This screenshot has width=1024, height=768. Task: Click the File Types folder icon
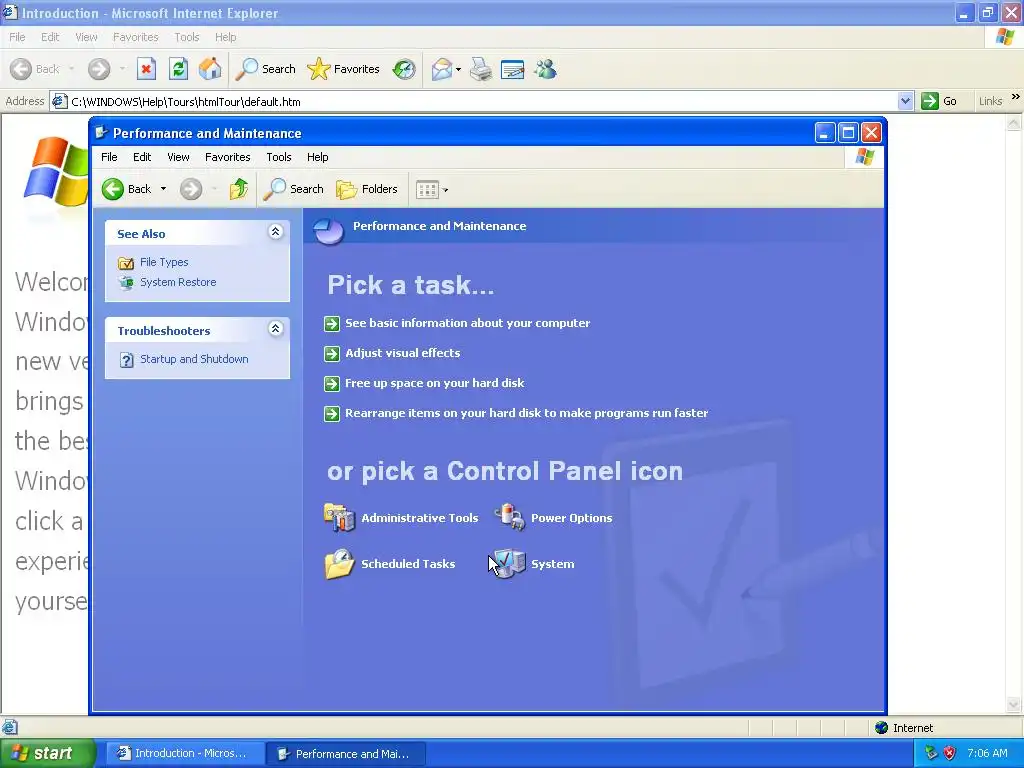click(126, 263)
